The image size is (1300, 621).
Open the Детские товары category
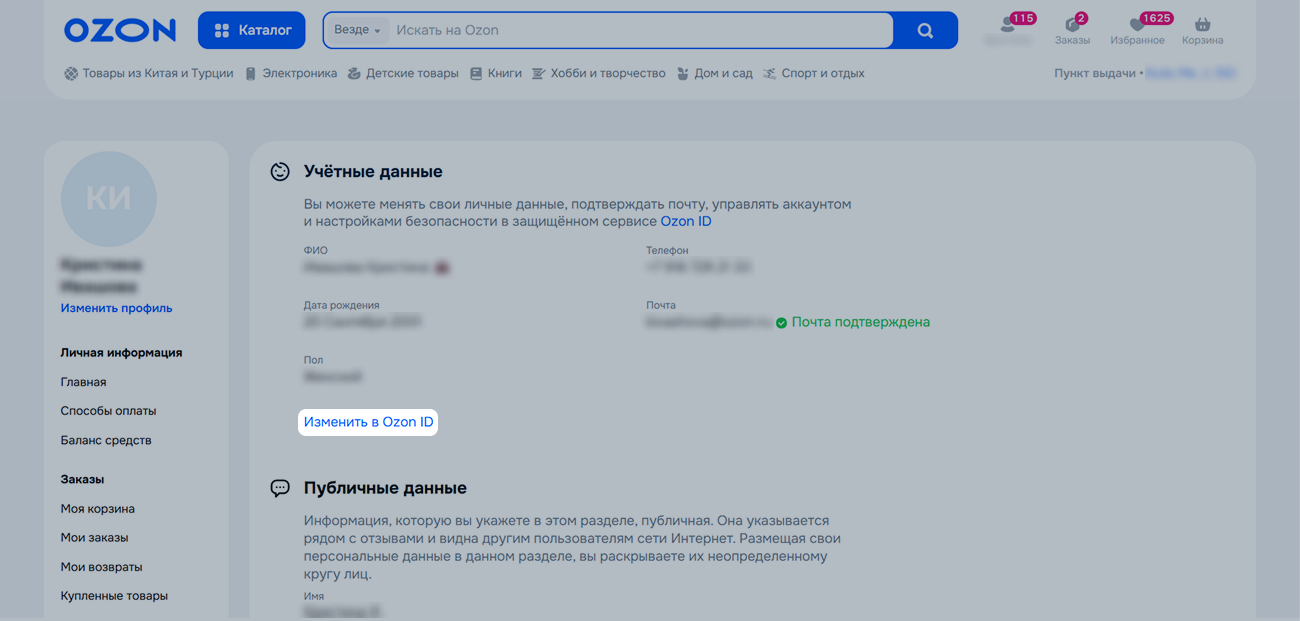(x=403, y=73)
